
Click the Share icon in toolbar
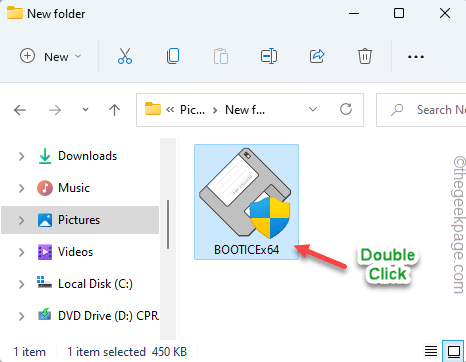click(x=317, y=56)
